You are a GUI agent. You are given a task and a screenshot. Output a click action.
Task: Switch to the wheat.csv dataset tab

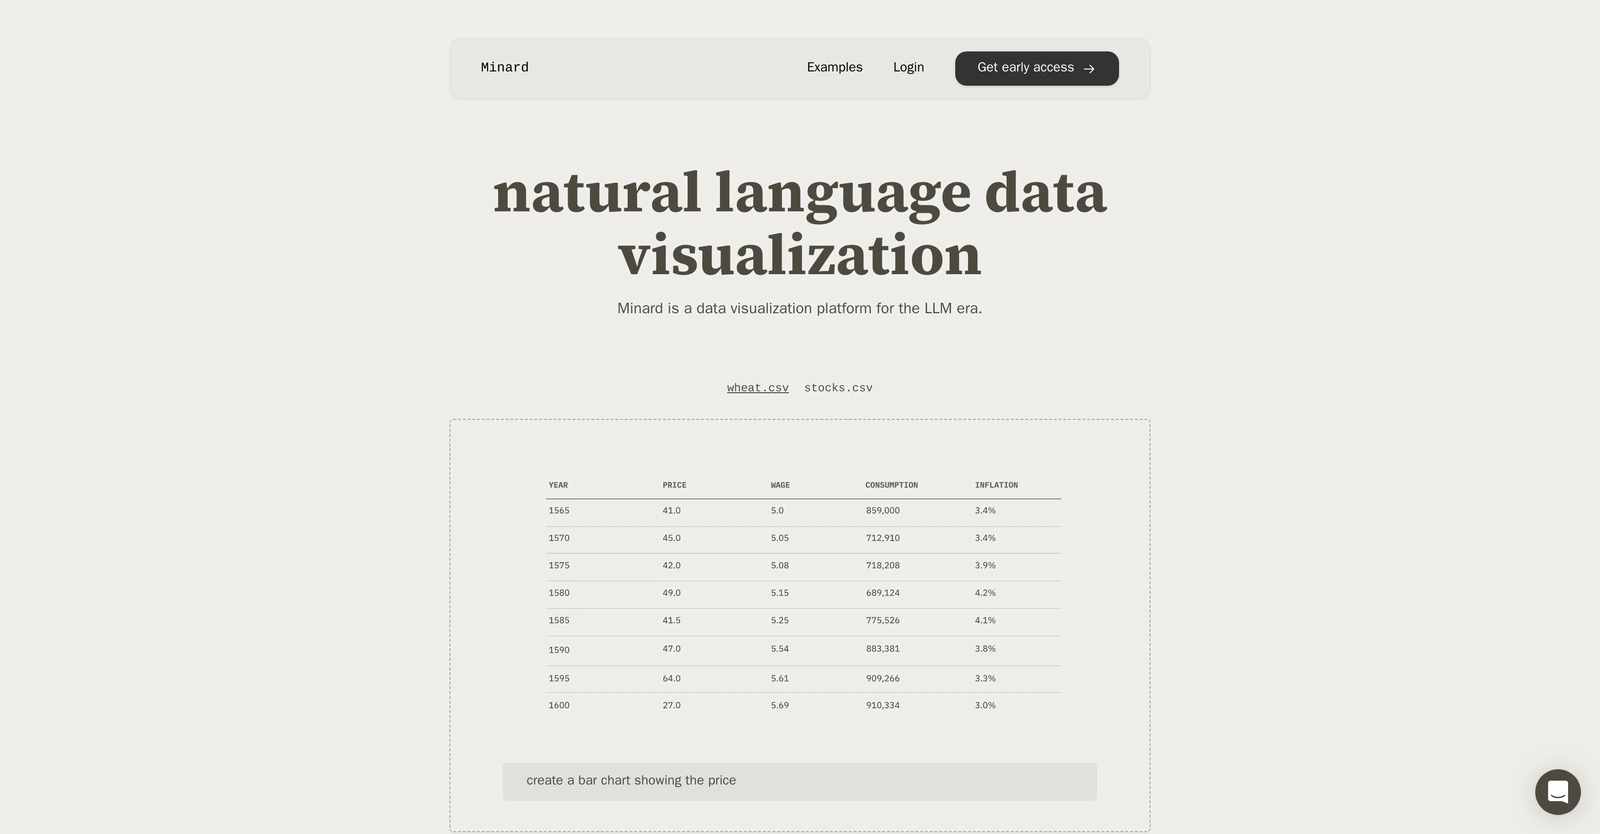tap(758, 388)
